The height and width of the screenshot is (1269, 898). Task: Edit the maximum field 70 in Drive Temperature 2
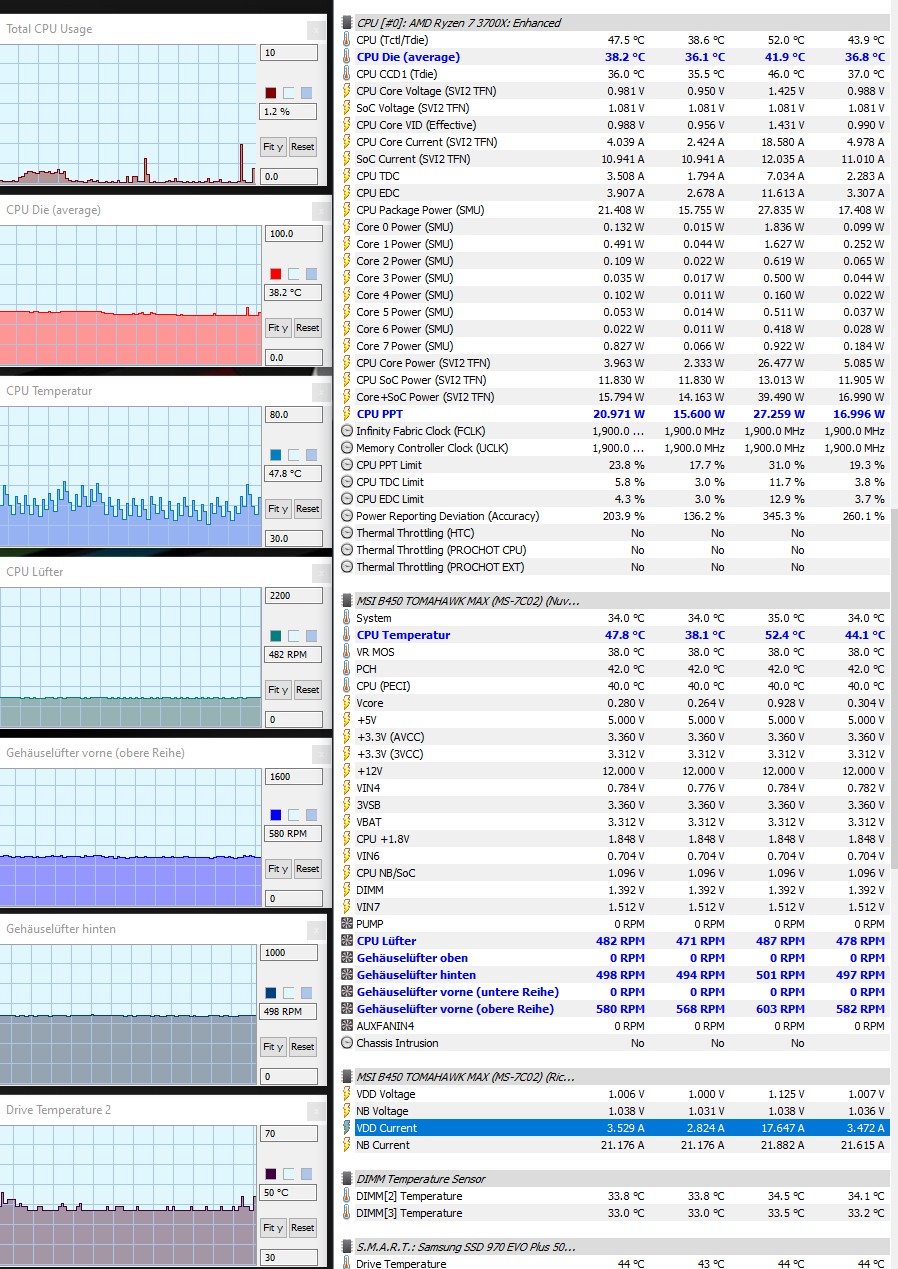[288, 1134]
